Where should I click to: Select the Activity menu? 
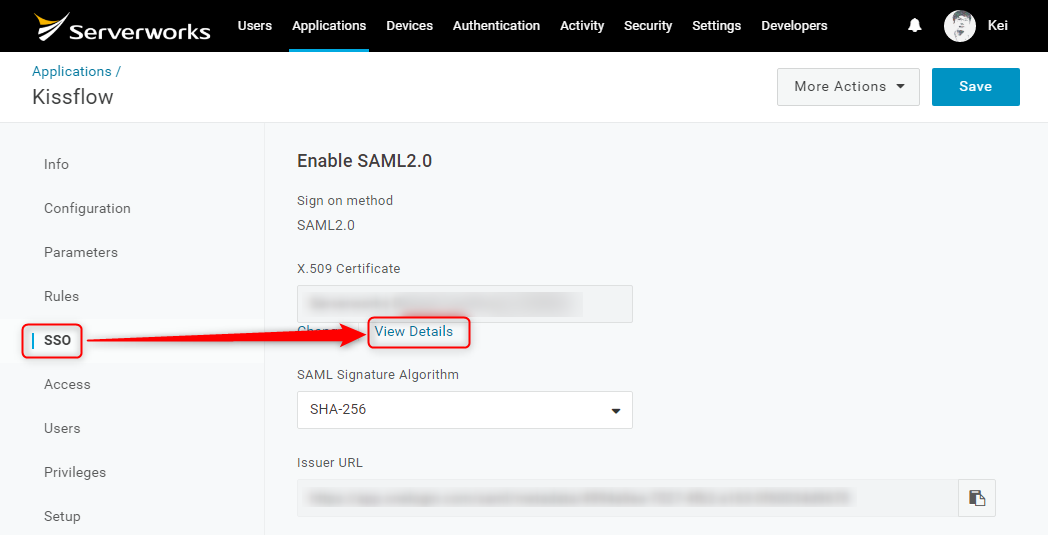coord(582,26)
